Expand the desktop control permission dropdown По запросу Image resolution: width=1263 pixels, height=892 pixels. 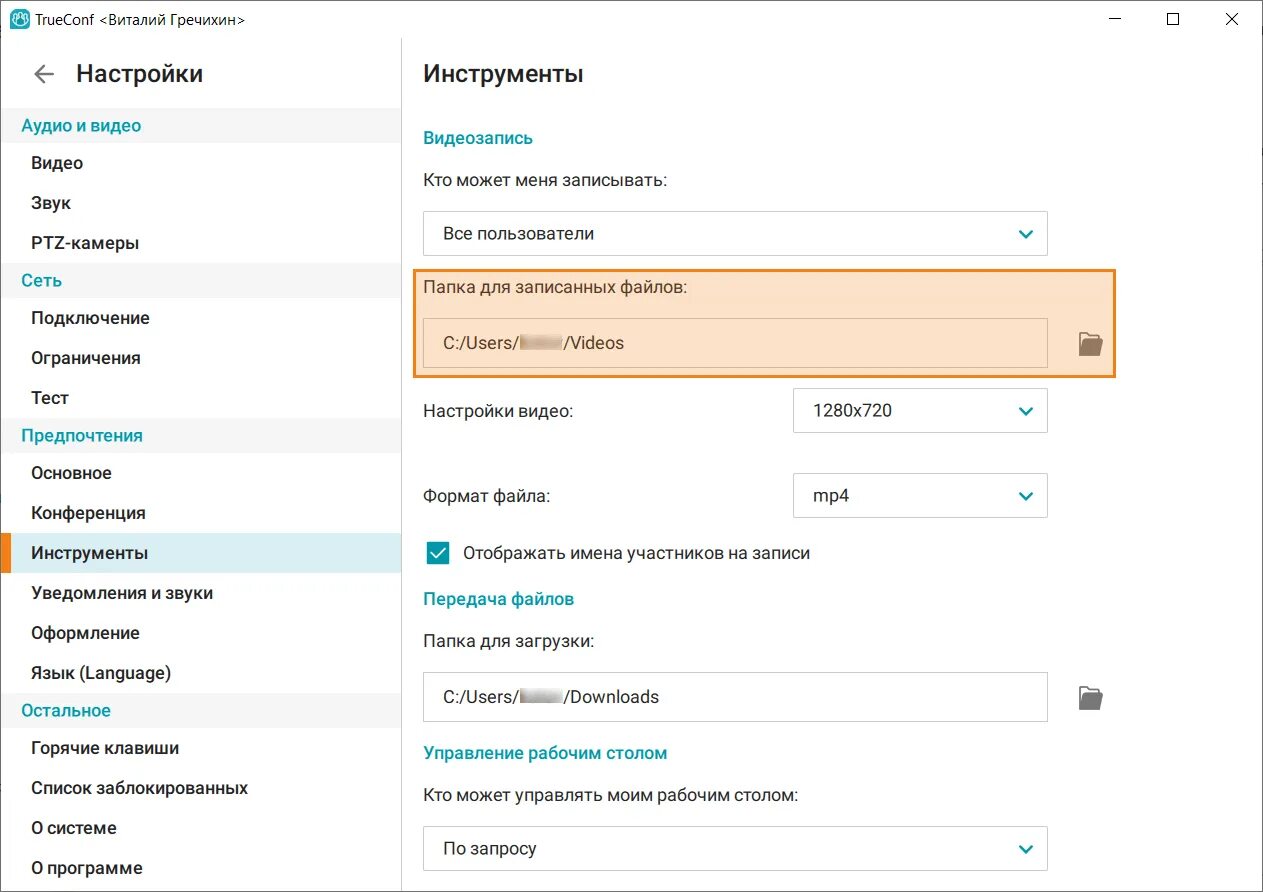coord(735,848)
